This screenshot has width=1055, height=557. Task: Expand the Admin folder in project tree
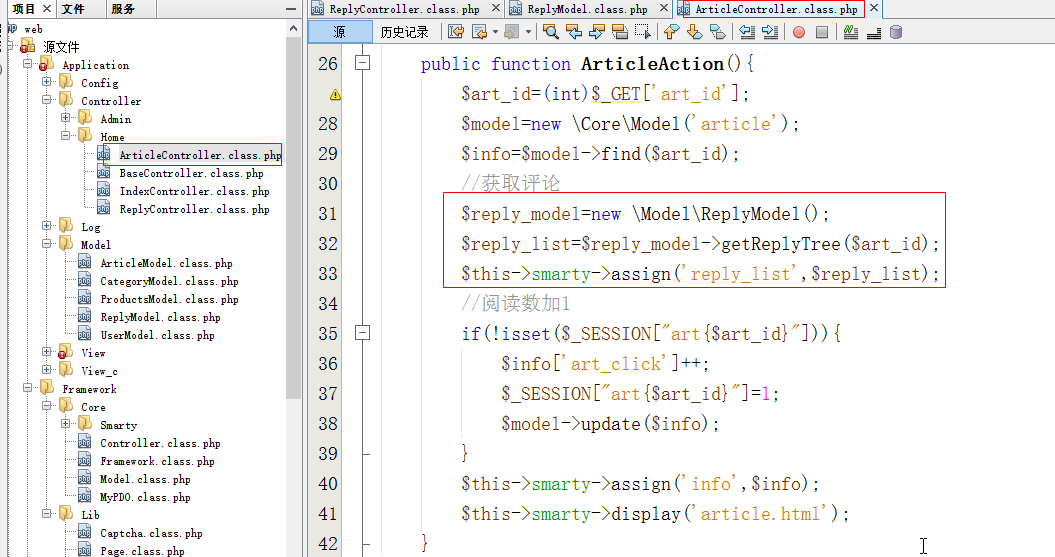tap(66, 119)
